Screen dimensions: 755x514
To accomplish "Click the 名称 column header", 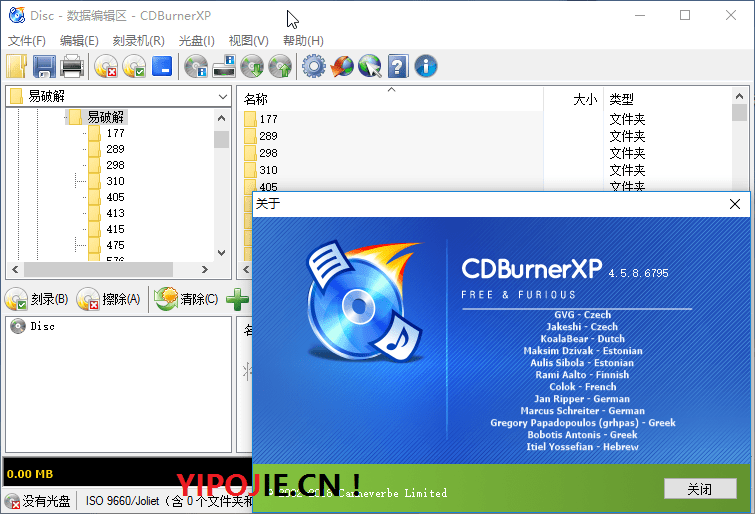I will (257, 99).
